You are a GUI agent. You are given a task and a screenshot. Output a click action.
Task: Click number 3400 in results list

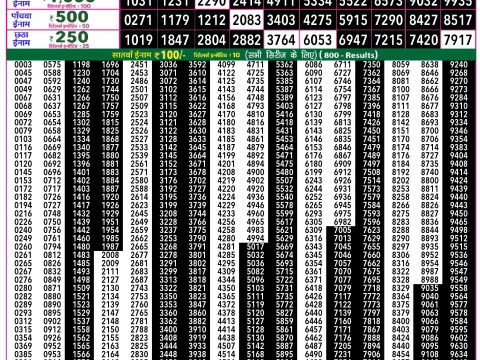[x=168, y=329]
